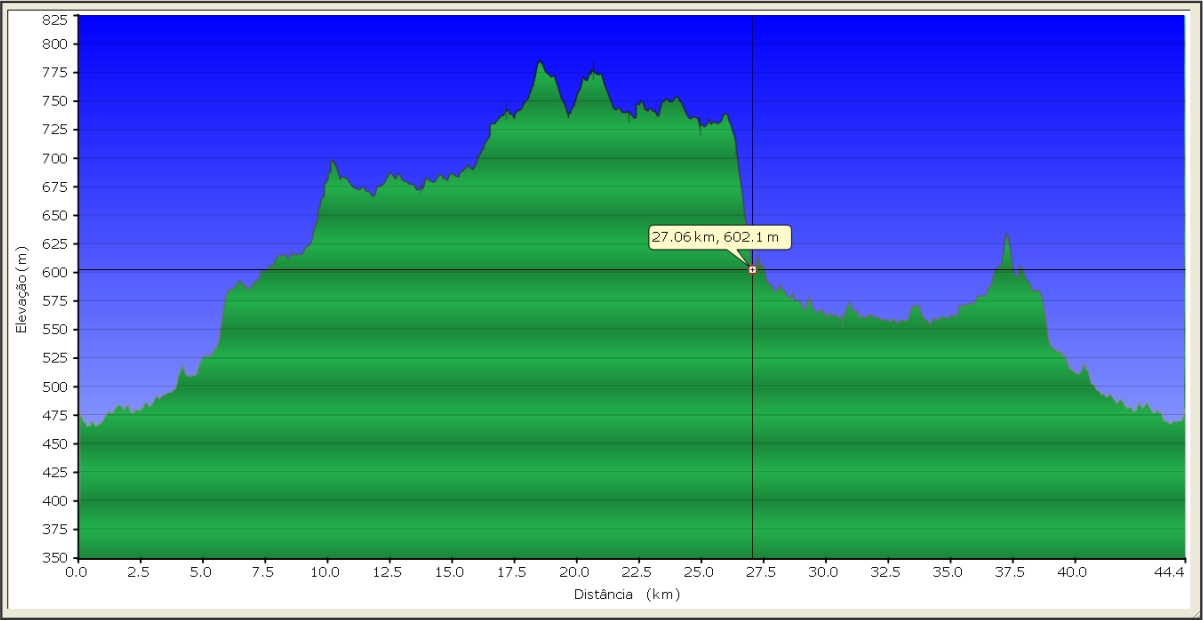Select the 350 elevation axis label
Screen dimensions: 1203x620
(55, 557)
